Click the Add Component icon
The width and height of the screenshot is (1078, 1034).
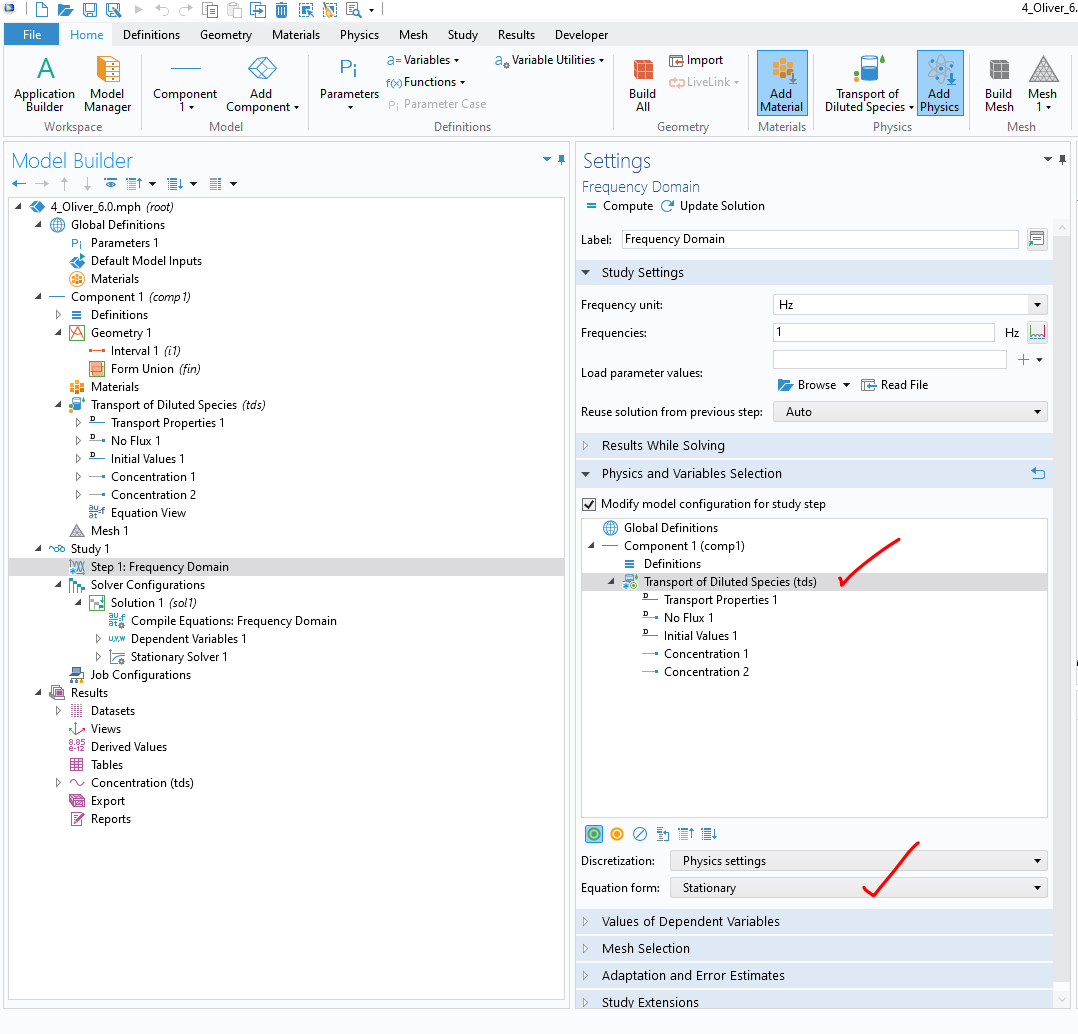tap(261, 84)
